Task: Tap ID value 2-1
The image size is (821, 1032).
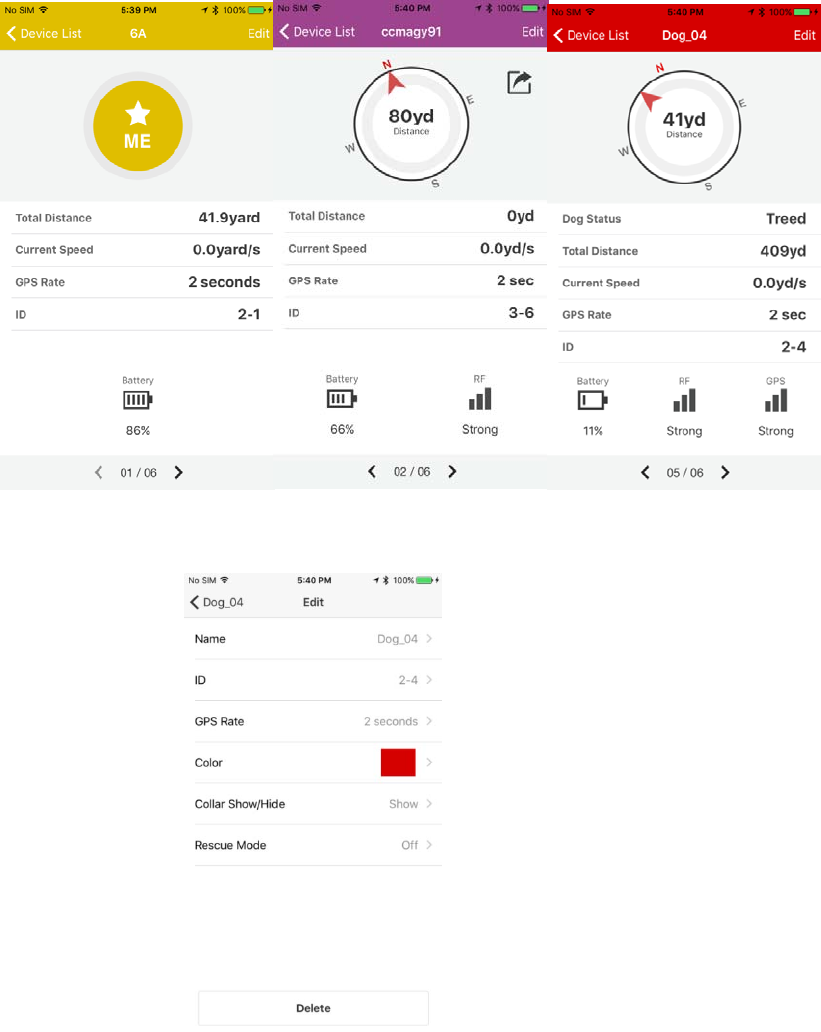Action: [249, 315]
